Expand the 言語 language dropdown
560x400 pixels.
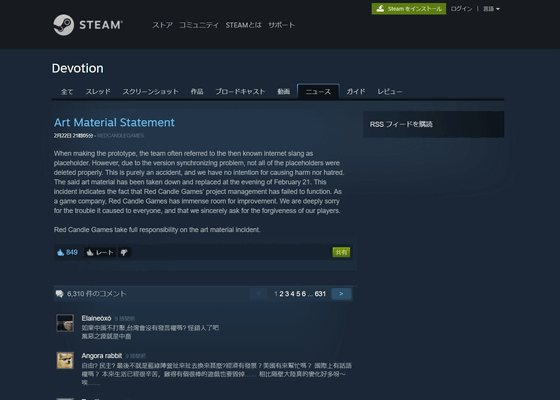[x=491, y=9]
